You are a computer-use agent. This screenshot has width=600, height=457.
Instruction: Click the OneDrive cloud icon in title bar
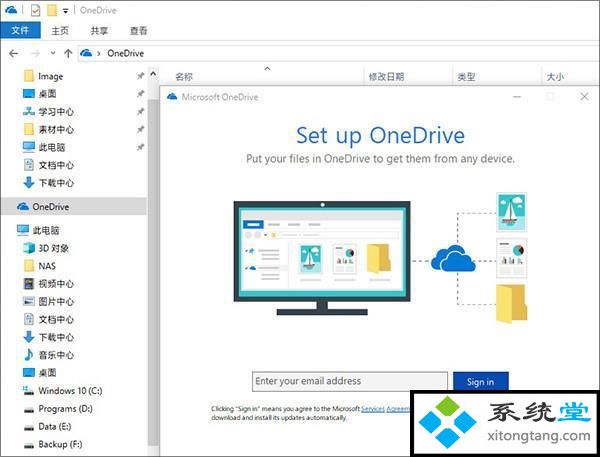11,10
